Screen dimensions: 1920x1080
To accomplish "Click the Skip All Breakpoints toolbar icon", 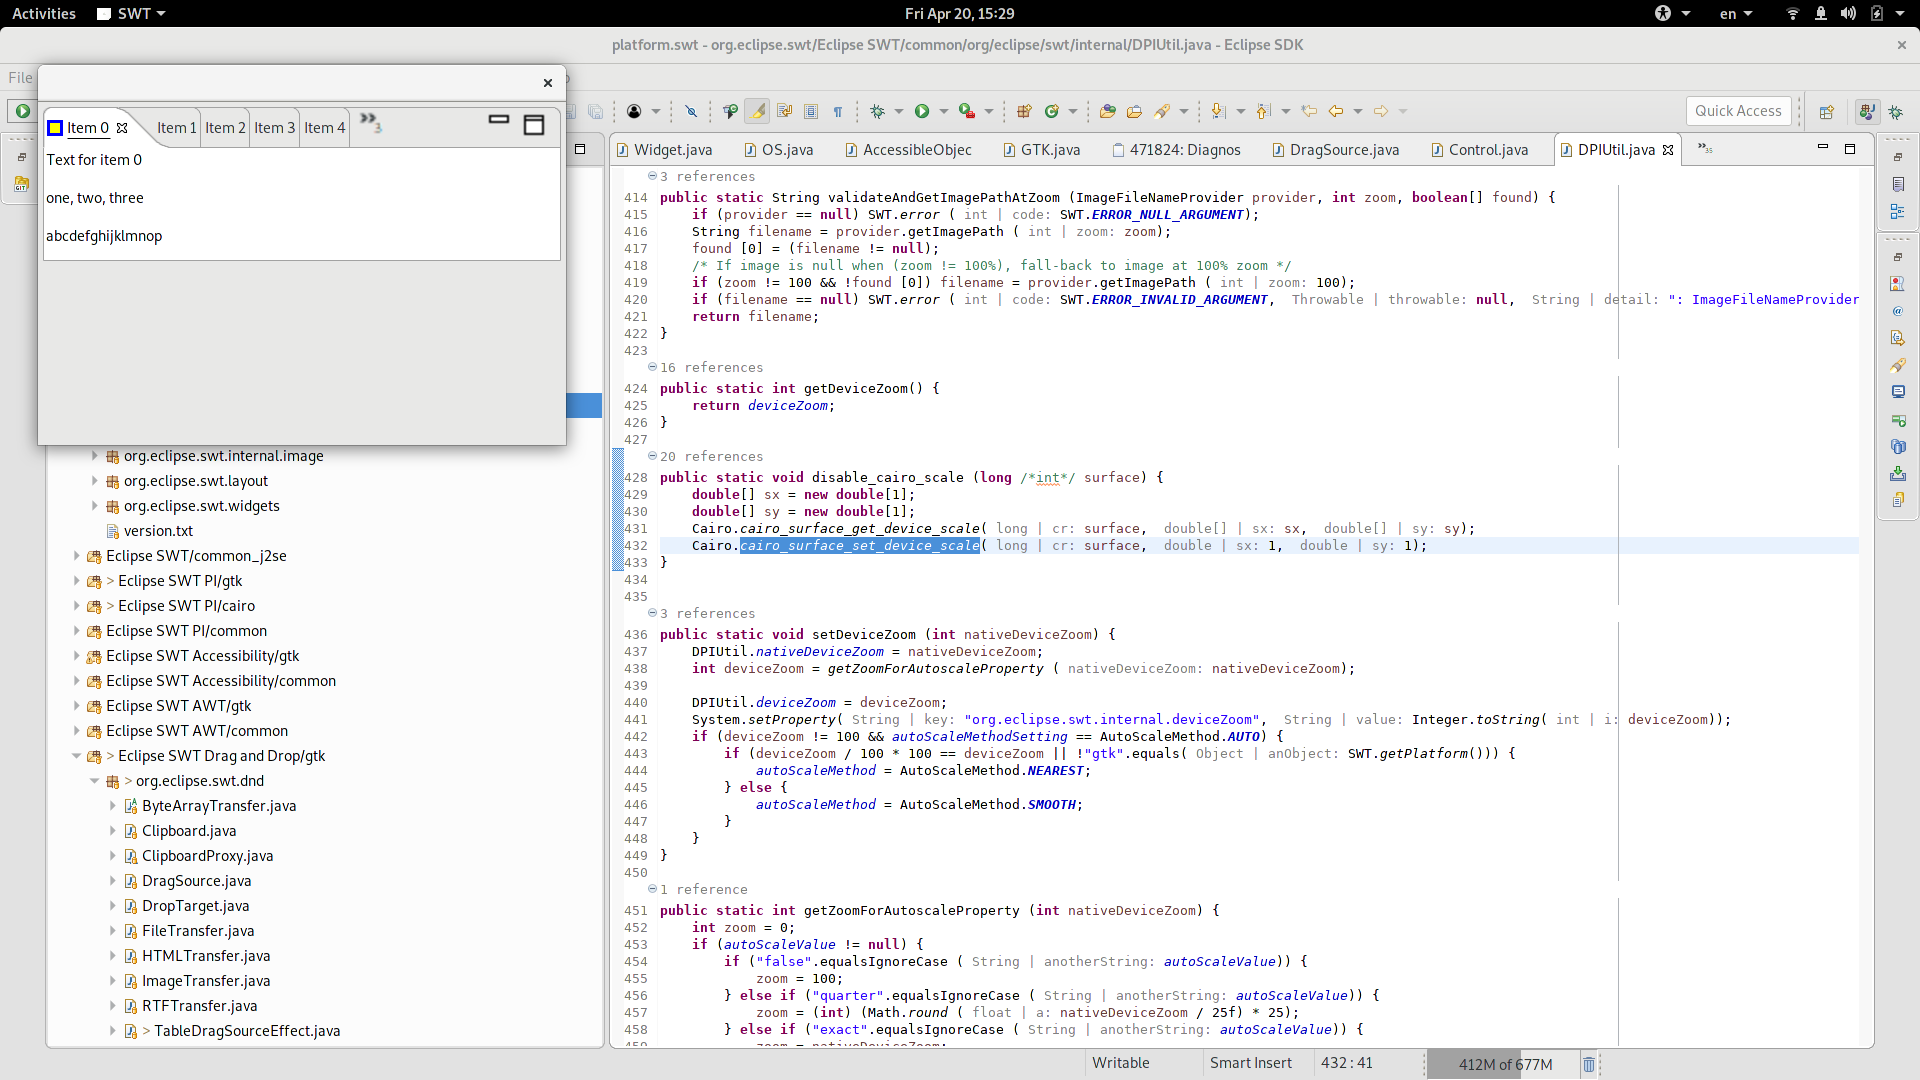I will click(x=691, y=111).
